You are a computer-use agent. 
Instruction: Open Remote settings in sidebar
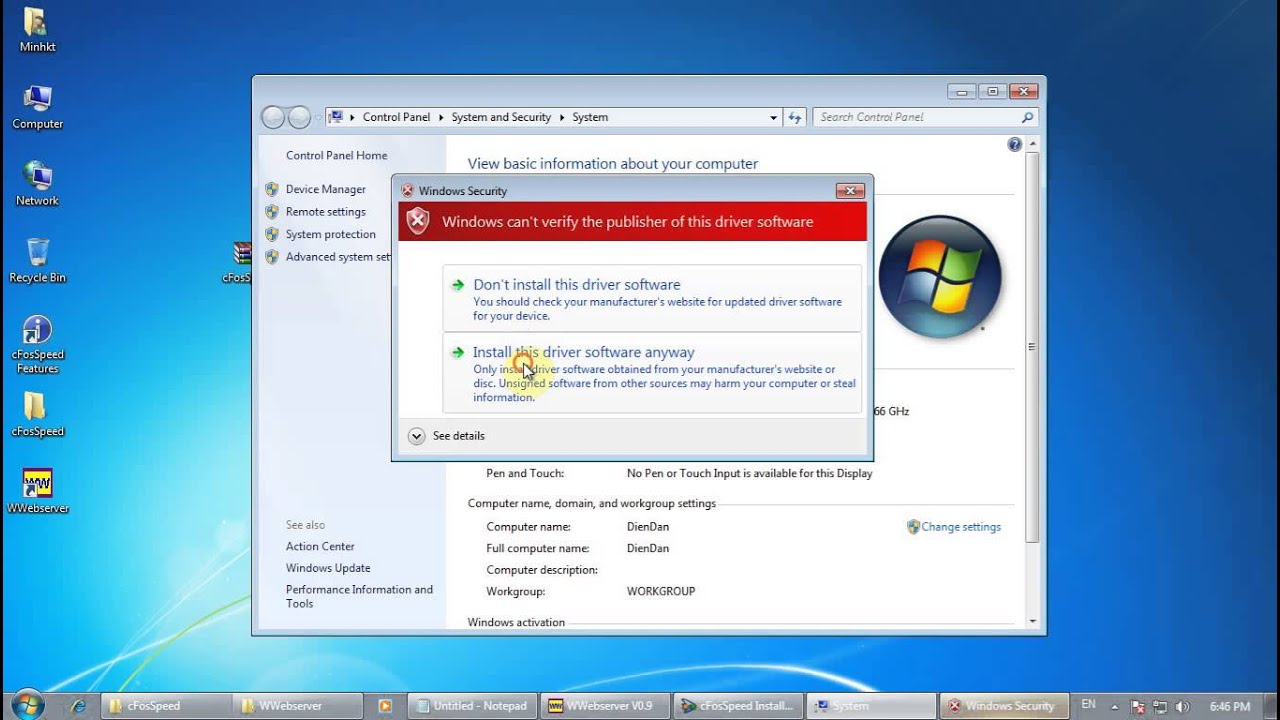point(326,212)
